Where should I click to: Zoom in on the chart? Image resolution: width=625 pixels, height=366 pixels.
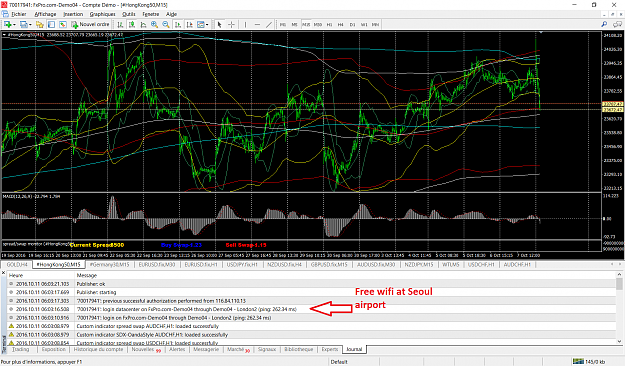[x=154, y=25]
